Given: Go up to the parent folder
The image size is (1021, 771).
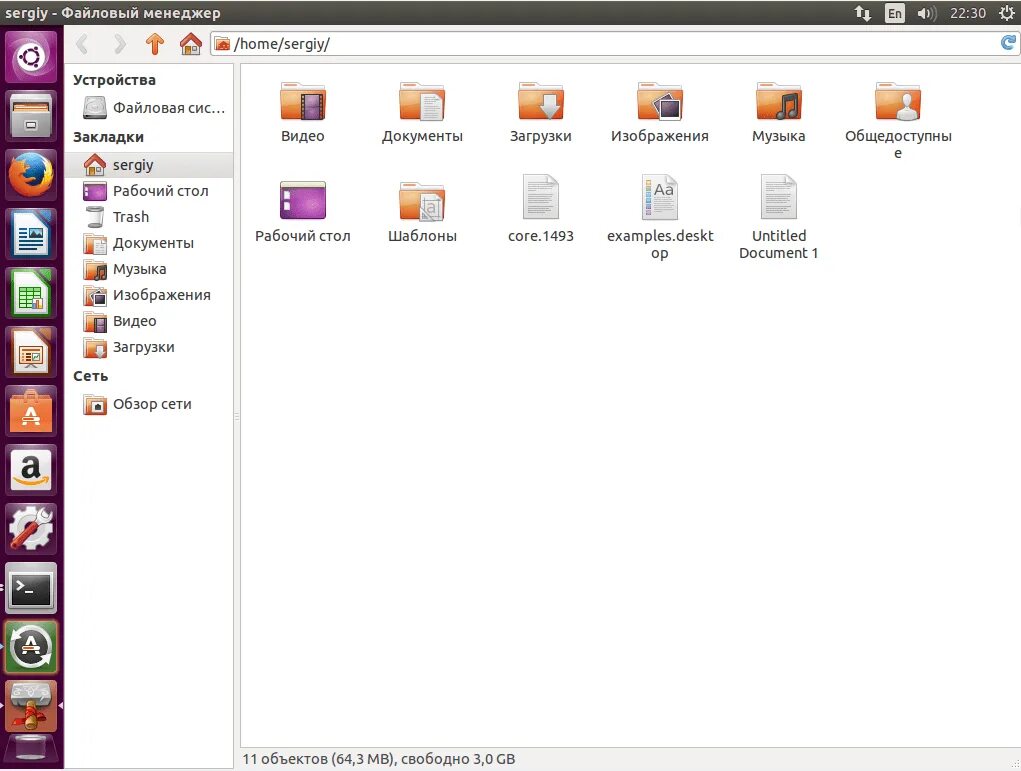Looking at the screenshot, I should click(x=155, y=44).
